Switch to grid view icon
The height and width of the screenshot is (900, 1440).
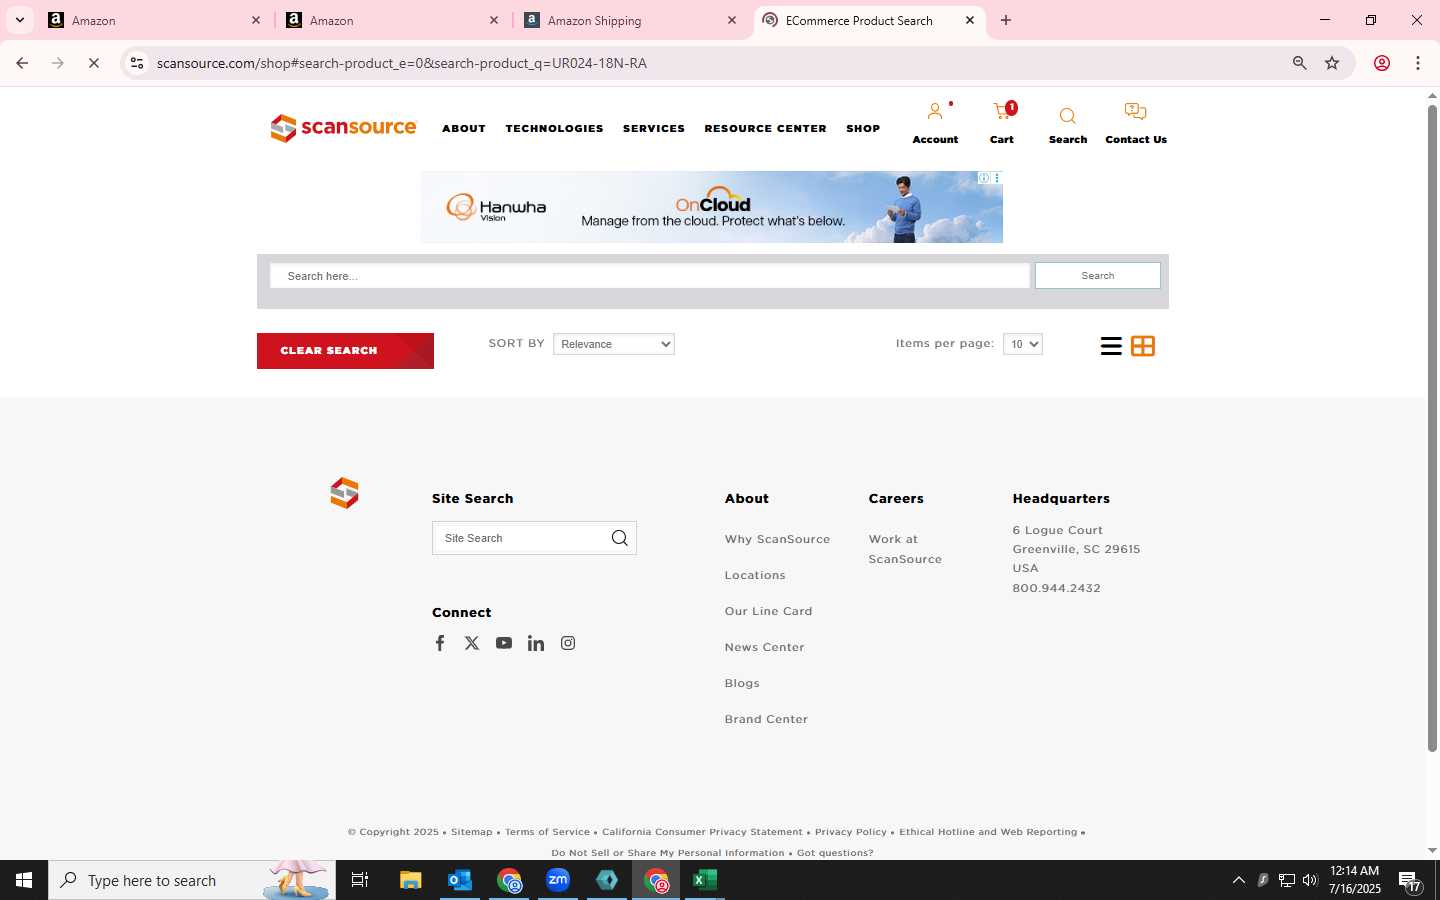(1143, 346)
